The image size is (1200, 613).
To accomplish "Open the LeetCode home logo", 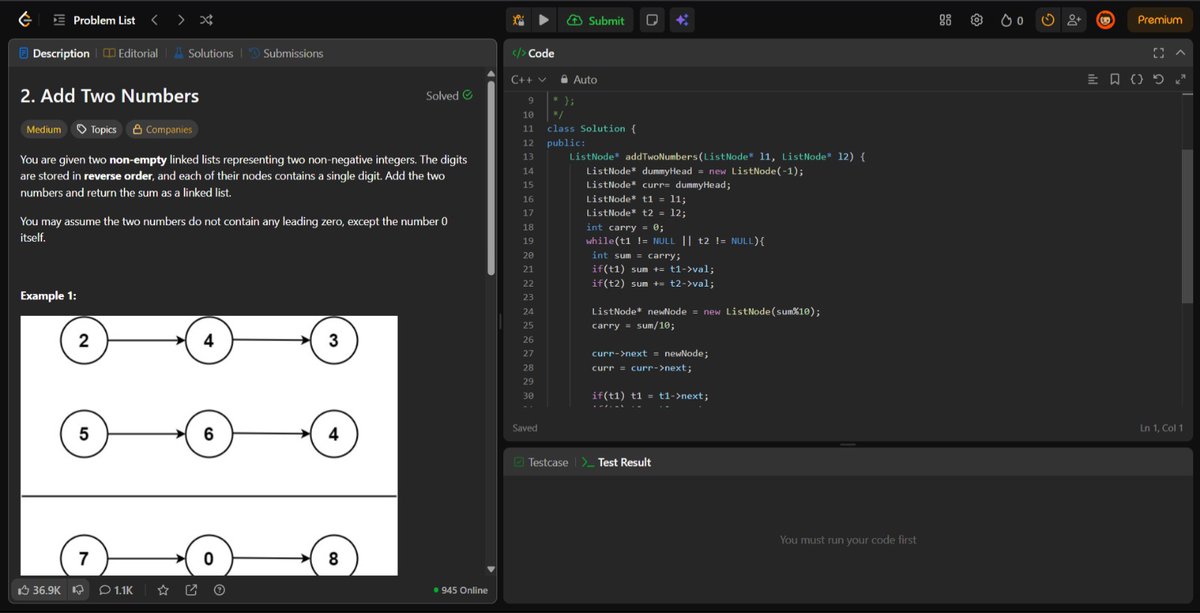I will point(24,20).
